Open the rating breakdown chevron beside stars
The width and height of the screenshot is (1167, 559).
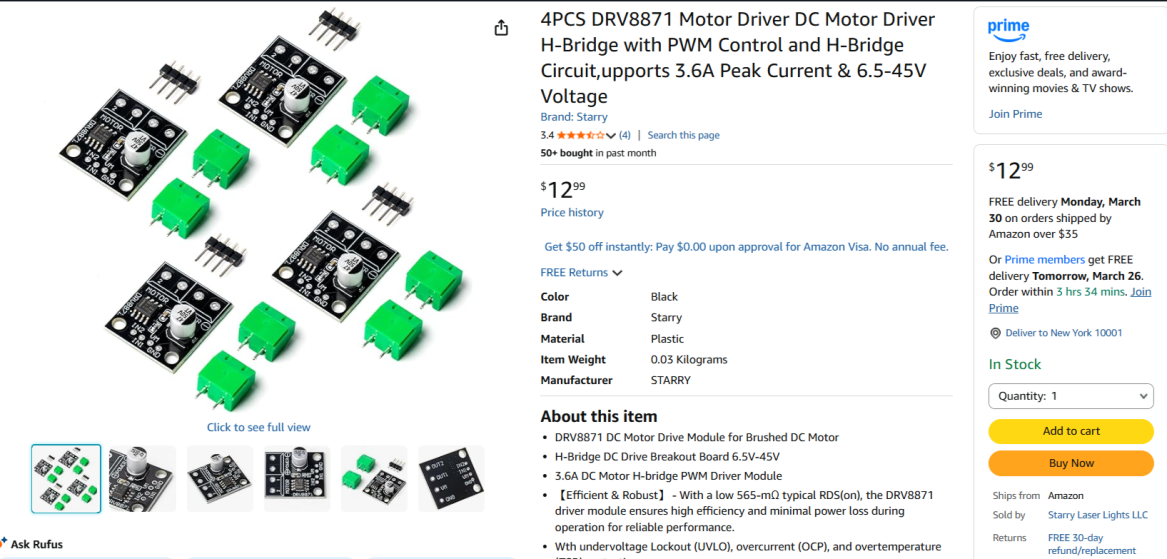click(x=611, y=135)
